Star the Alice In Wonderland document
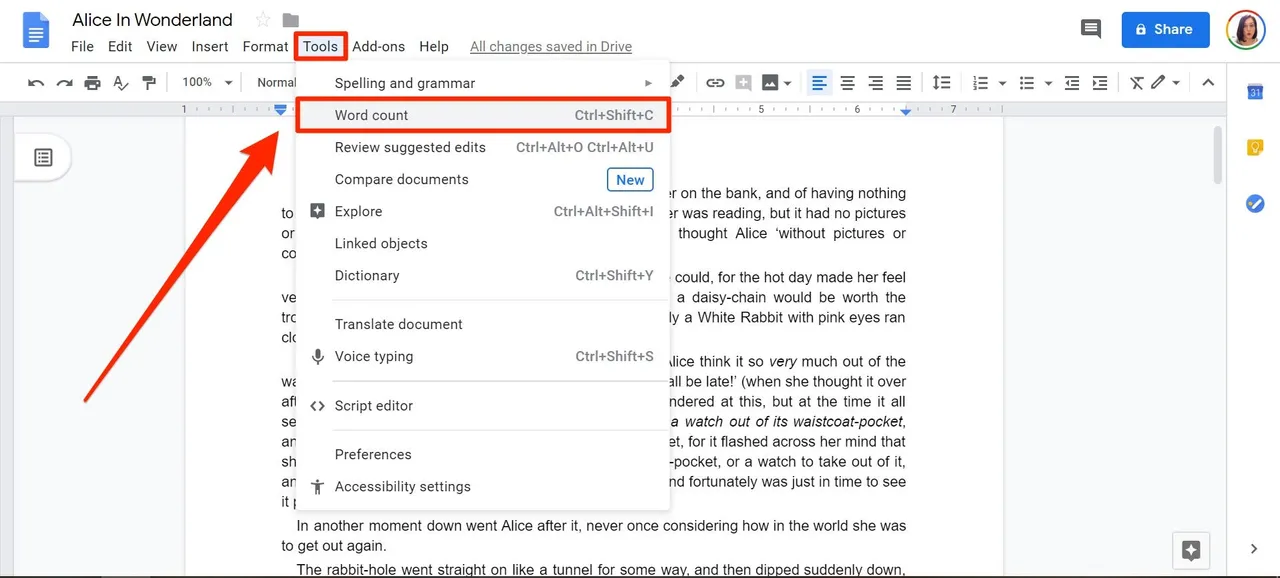Screen dimensions: 1280x578 point(263,20)
